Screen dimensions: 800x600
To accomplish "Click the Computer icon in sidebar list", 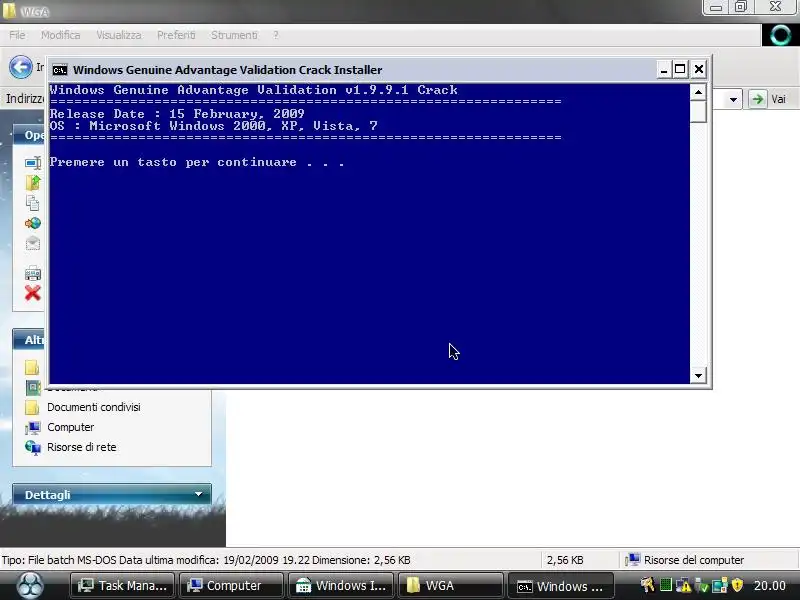I will click(33, 428).
